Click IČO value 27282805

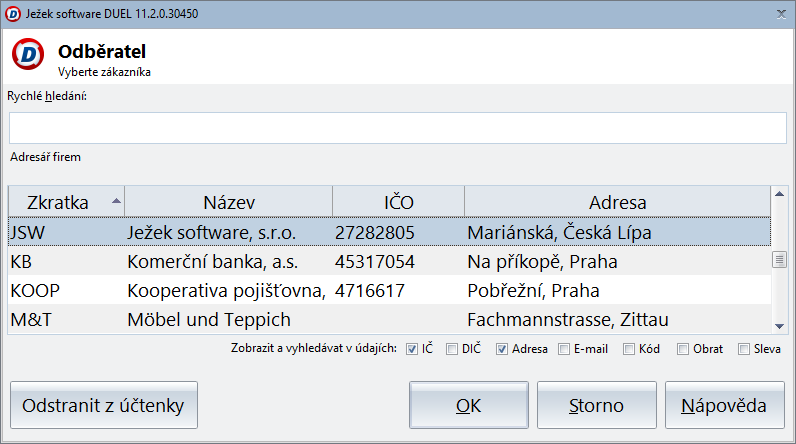(375, 232)
